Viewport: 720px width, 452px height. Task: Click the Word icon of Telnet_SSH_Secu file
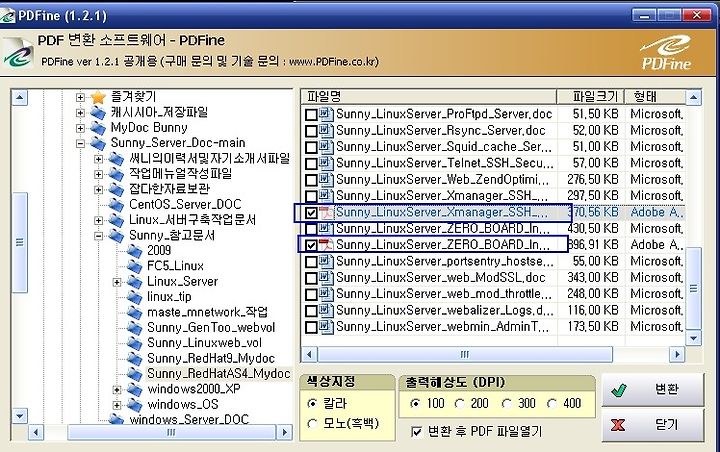pos(326,163)
